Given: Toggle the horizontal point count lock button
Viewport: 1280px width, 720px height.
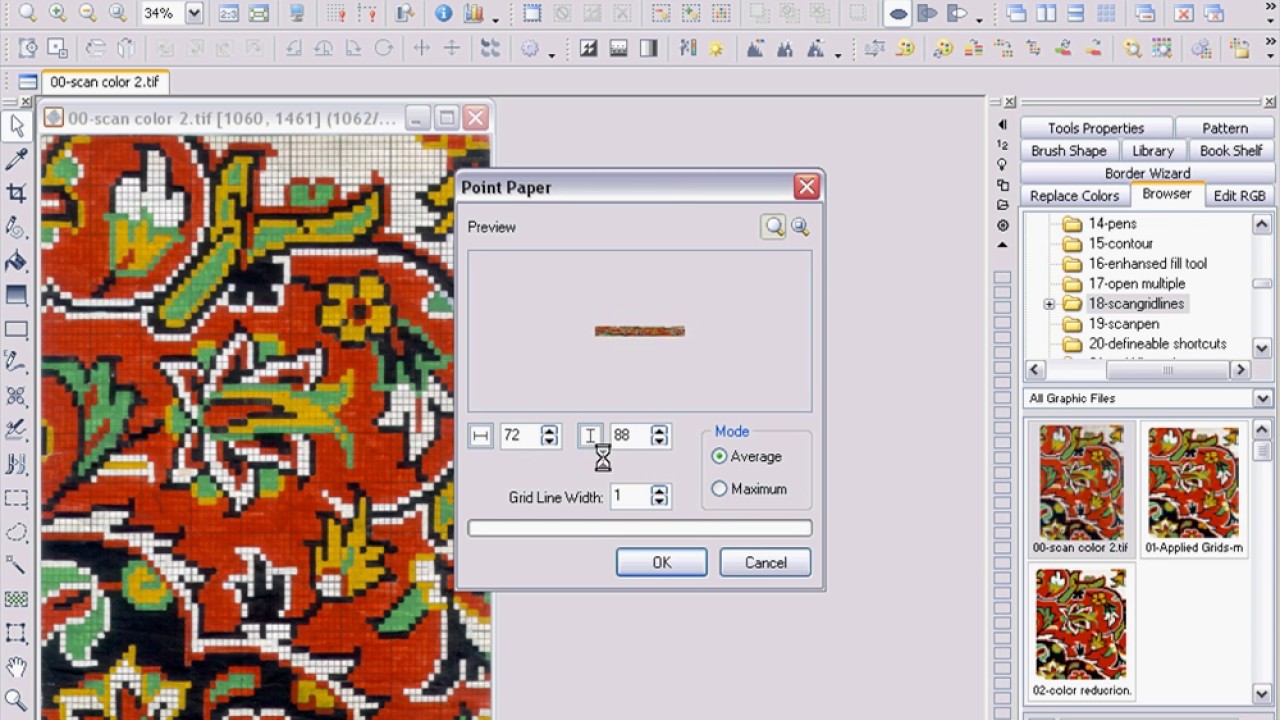Looking at the screenshot, I should (x=480, y=436).
